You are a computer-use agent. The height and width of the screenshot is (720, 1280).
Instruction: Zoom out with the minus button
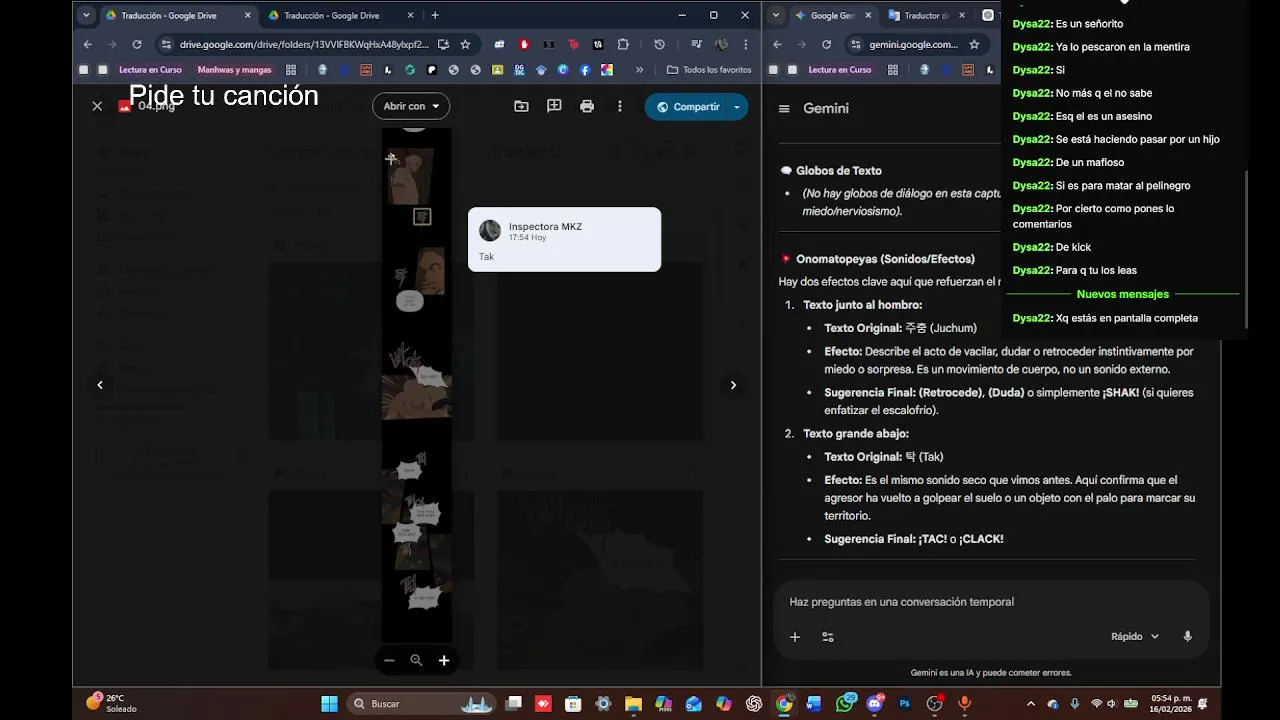(x=389, y=660)
